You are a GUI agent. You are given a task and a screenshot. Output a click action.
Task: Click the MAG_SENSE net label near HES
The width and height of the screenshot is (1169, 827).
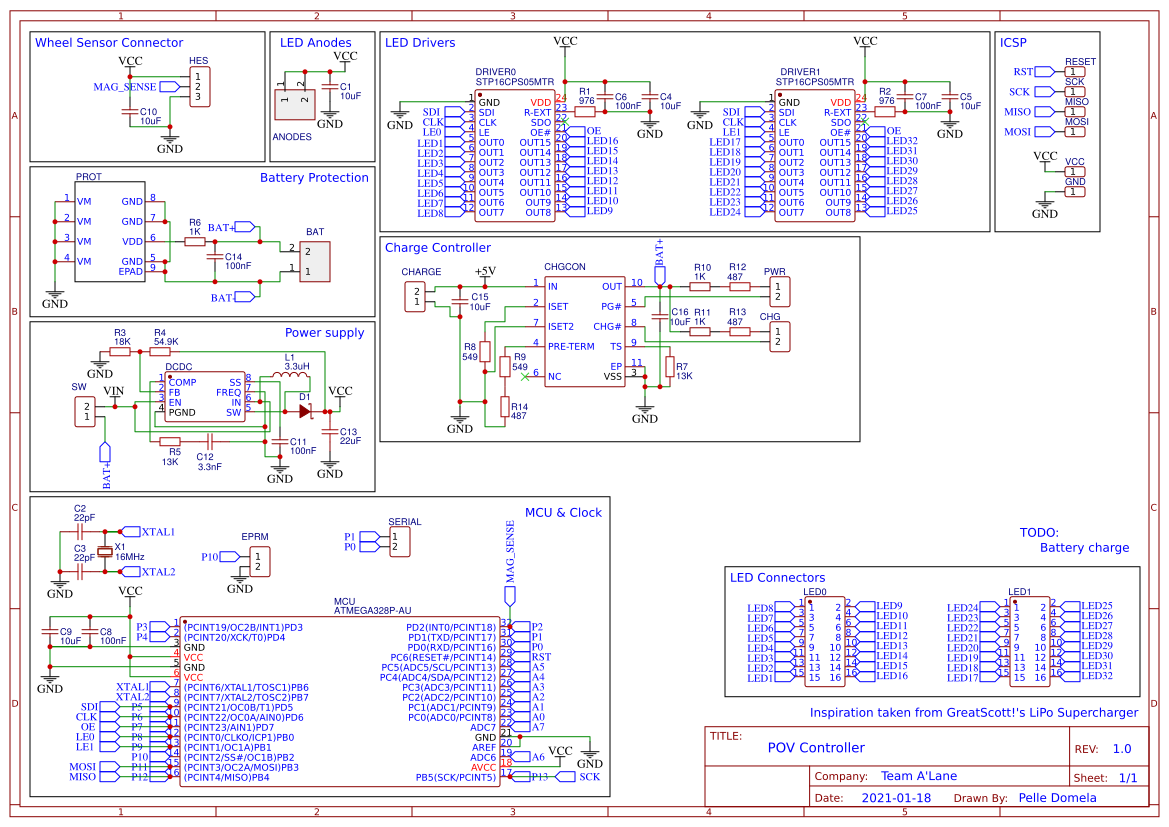pyautogui.click(x=125, y=87)
